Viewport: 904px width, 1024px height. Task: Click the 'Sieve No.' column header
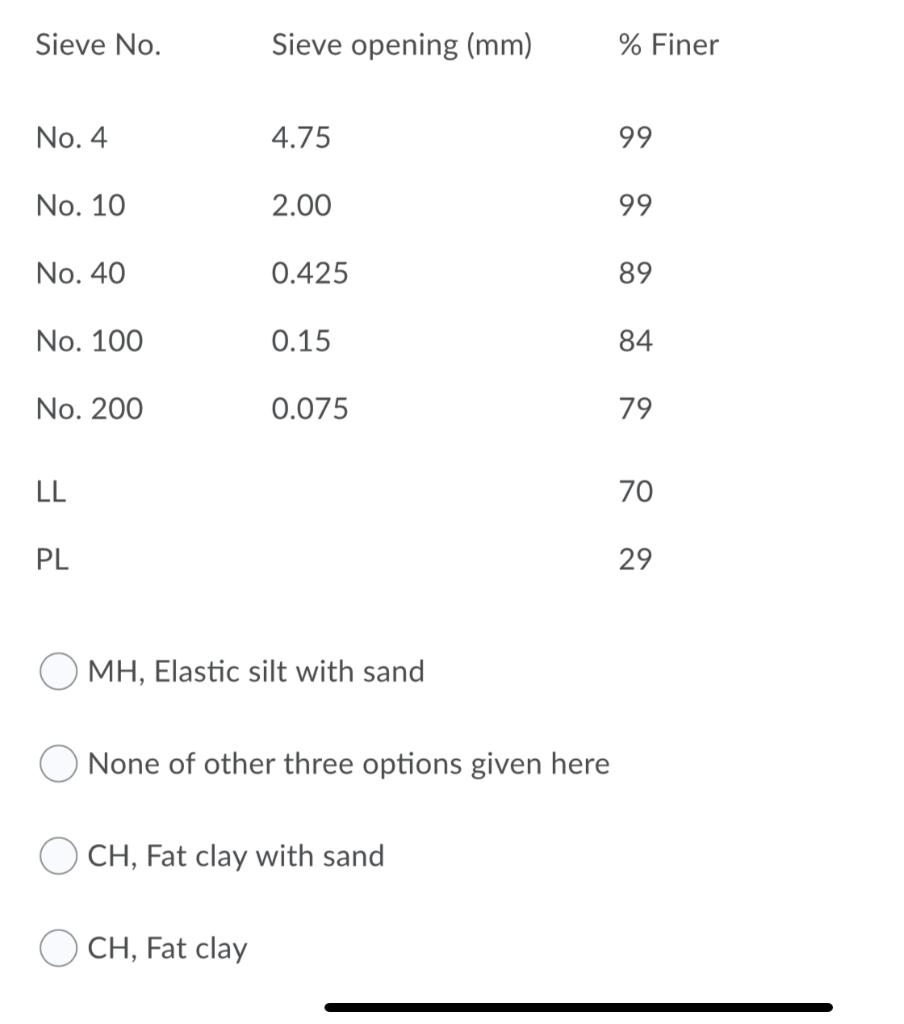[98, 44]
